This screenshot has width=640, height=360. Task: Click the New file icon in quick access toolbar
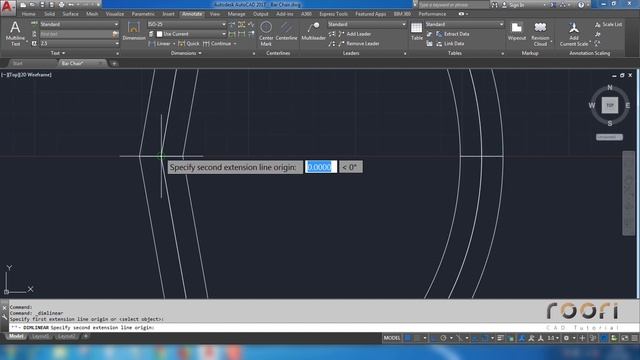(x=23, y=5)
